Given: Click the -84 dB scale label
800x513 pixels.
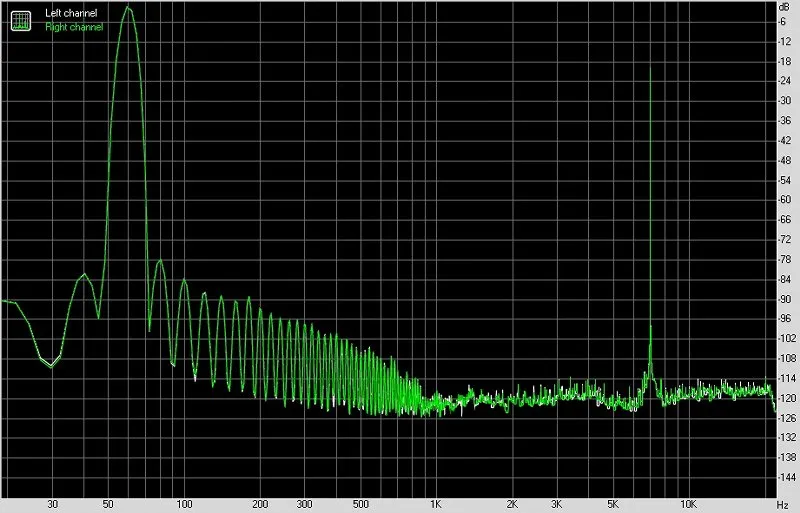Looking at the screenshot, I should (785, 280).
